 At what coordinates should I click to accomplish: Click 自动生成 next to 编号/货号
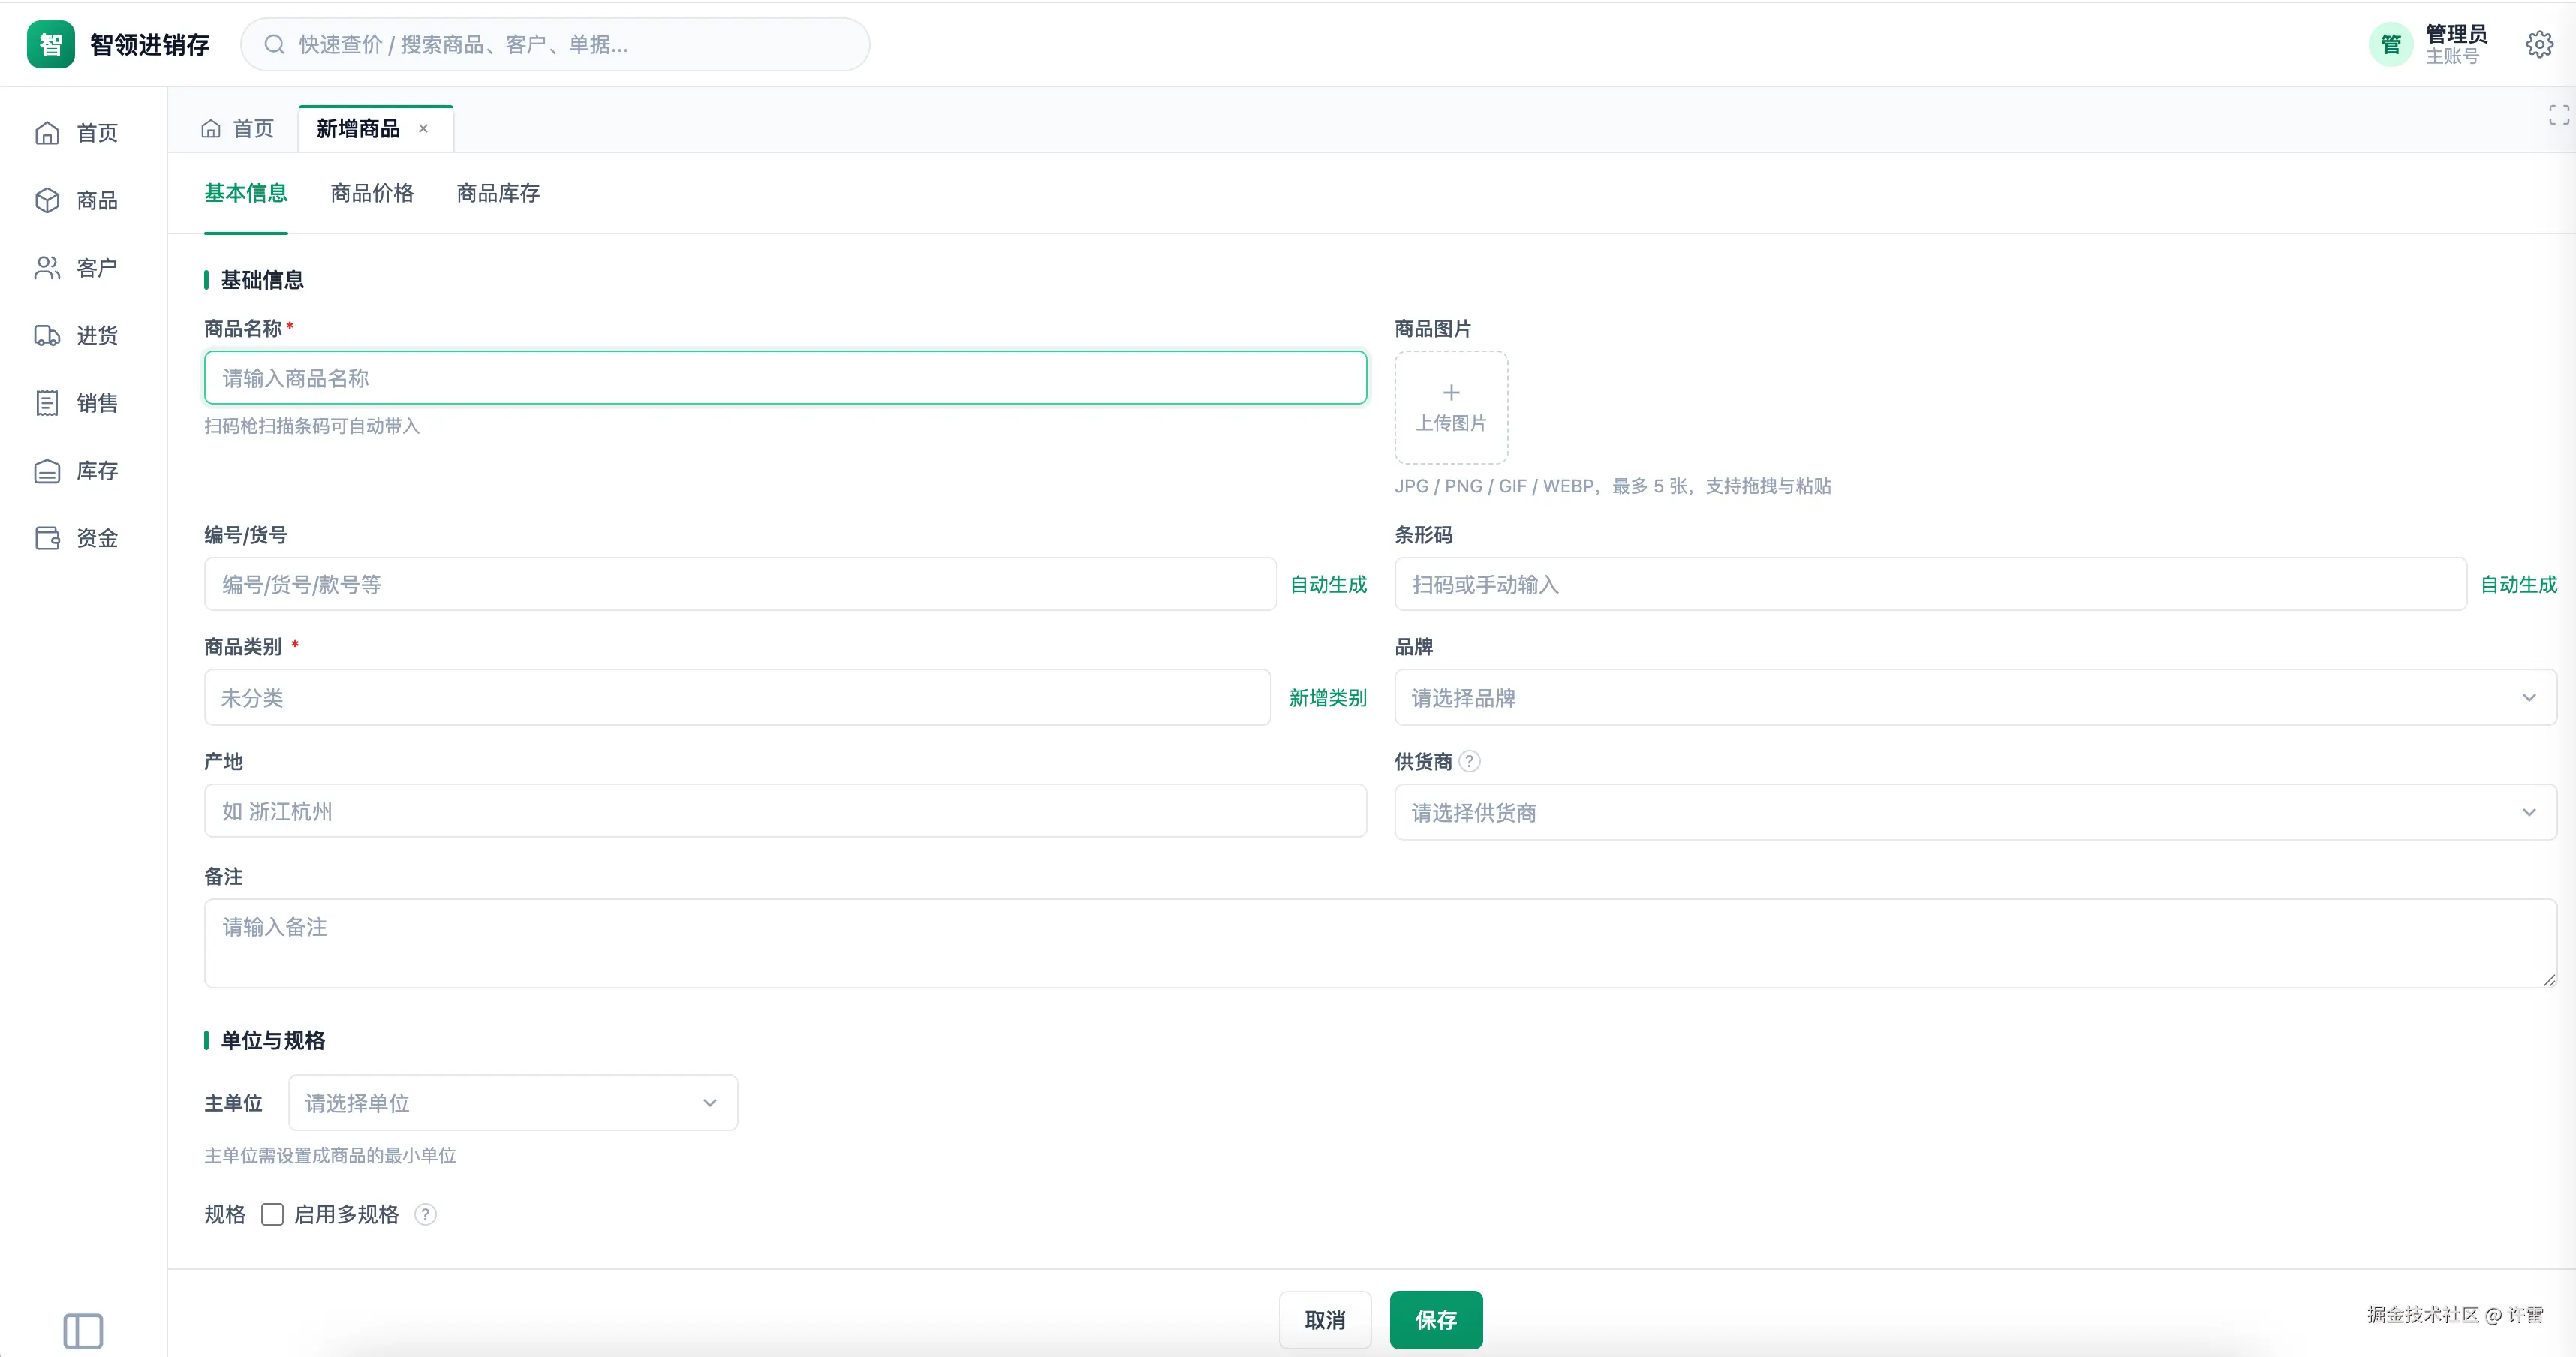[x=1328, y=585]
